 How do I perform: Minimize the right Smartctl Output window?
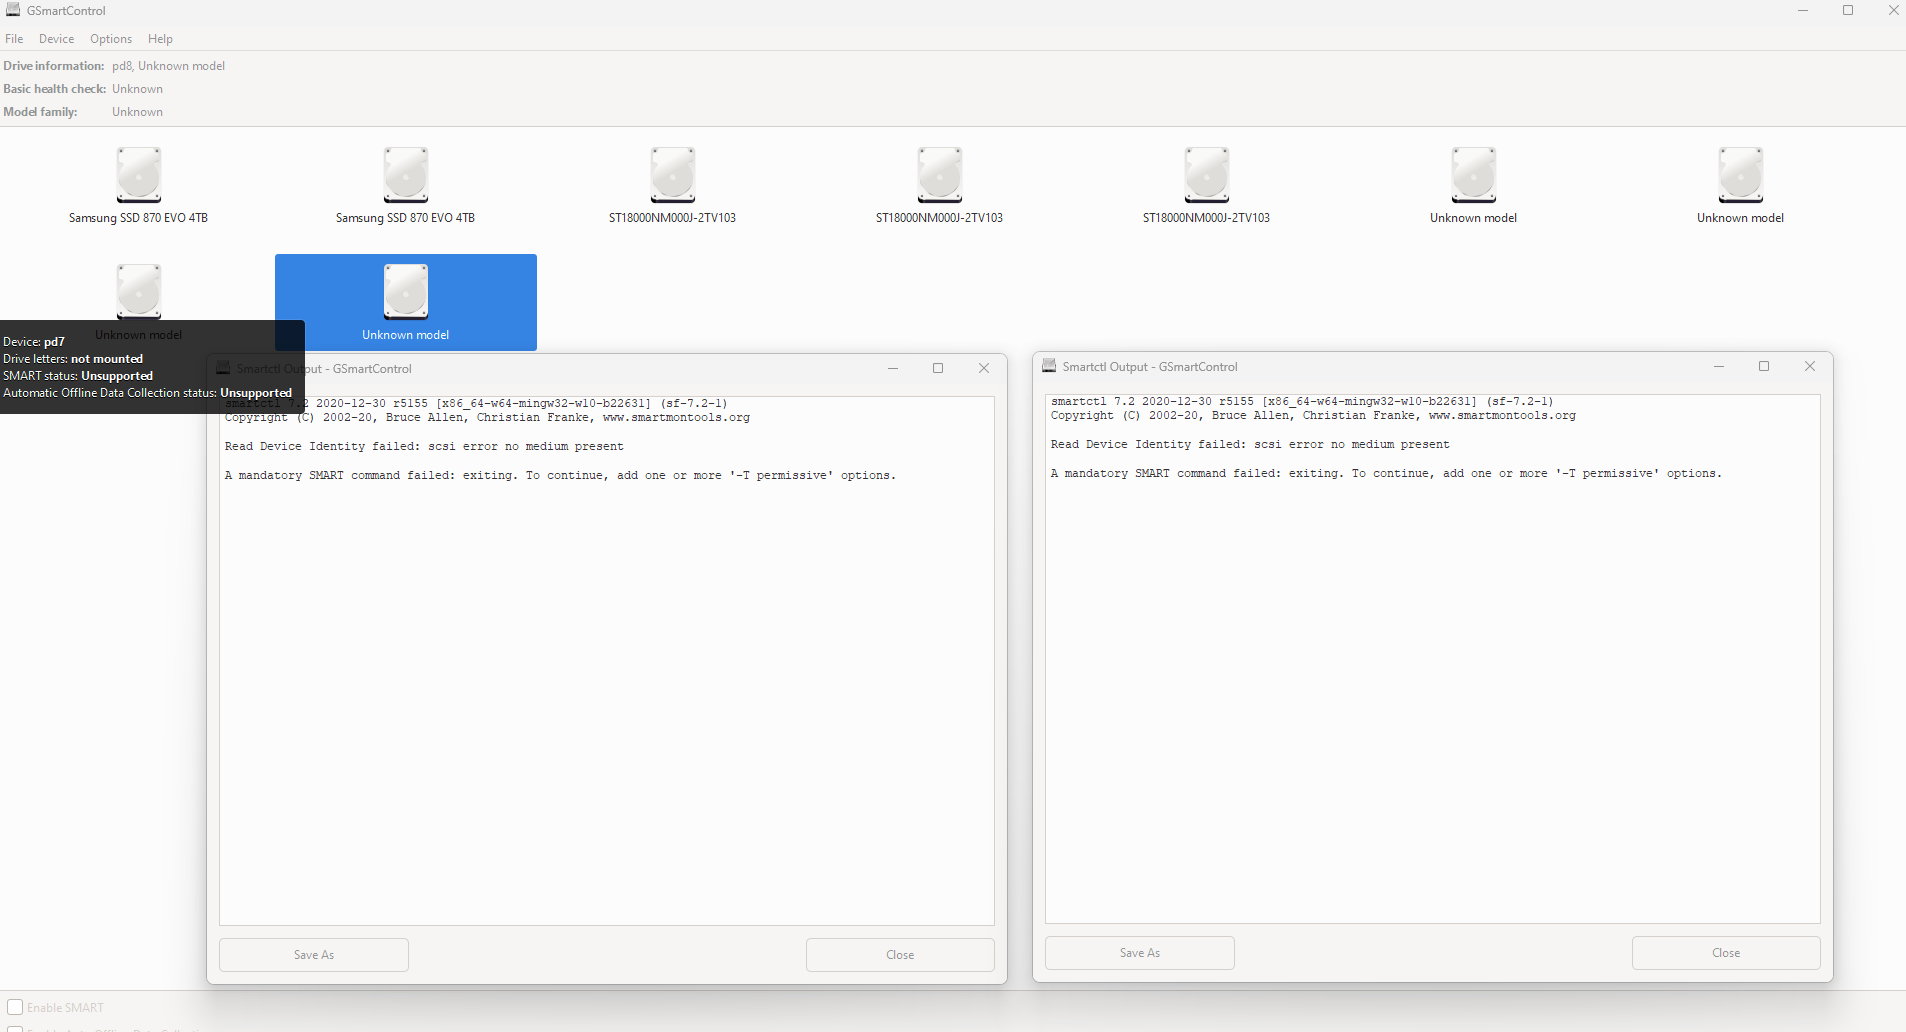click(x=1719, y=366)
